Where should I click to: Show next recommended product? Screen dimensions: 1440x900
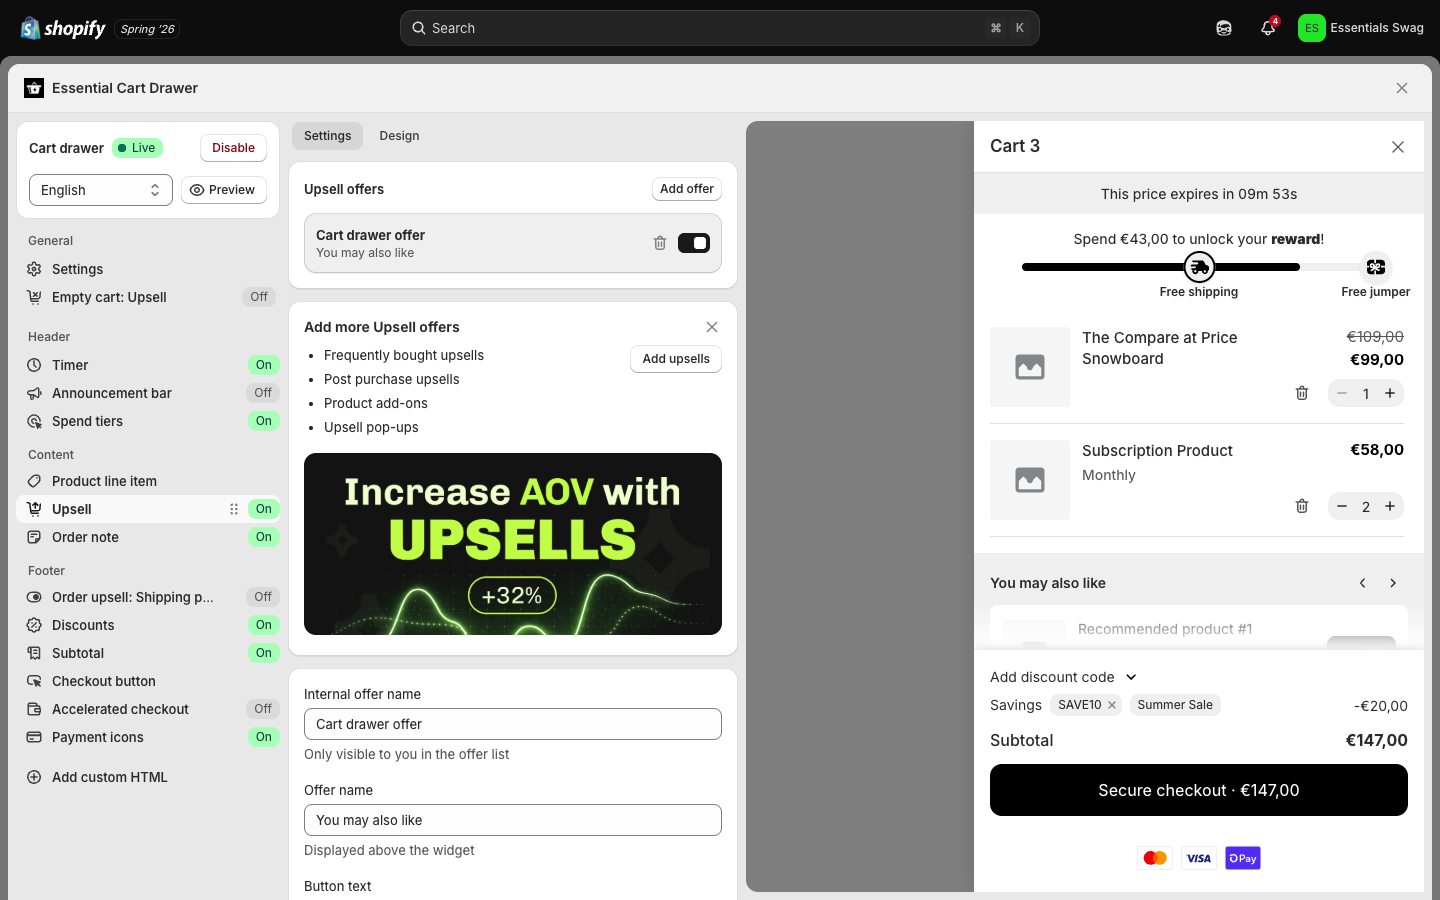click(x=1393, y=583)
